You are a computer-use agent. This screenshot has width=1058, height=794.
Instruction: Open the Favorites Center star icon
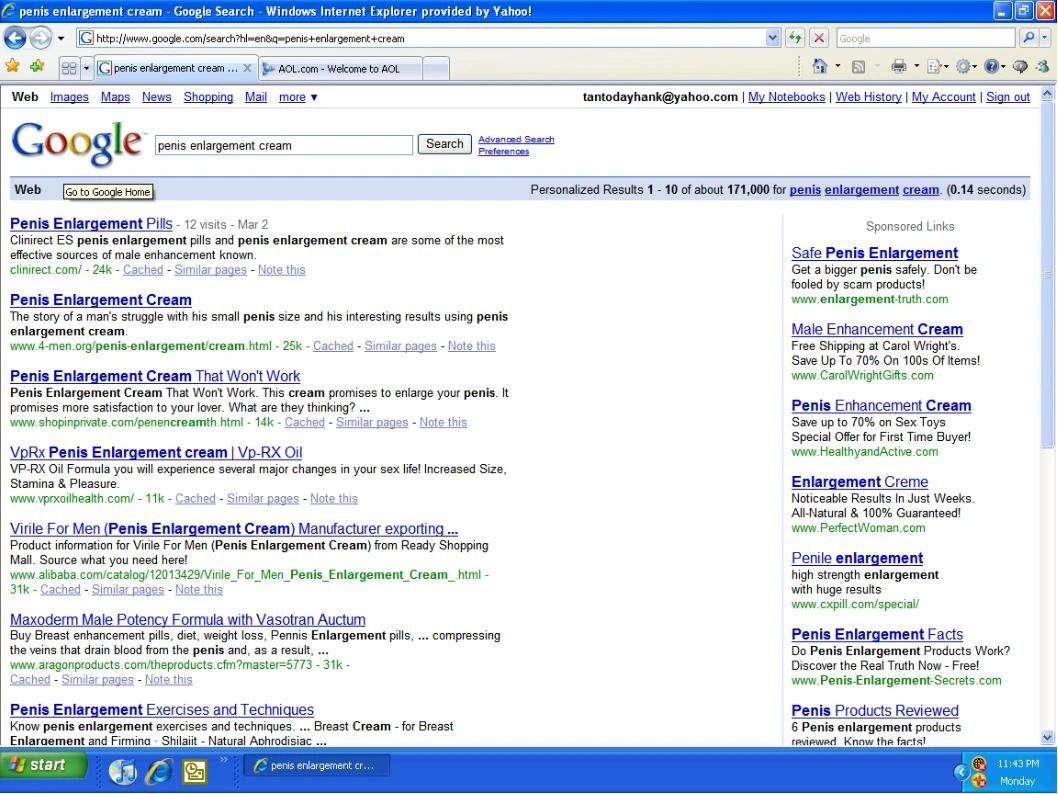(12, 66)
